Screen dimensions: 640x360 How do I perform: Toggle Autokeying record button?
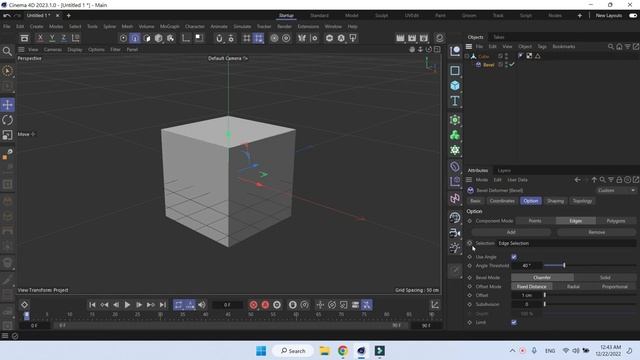[265, 305]
